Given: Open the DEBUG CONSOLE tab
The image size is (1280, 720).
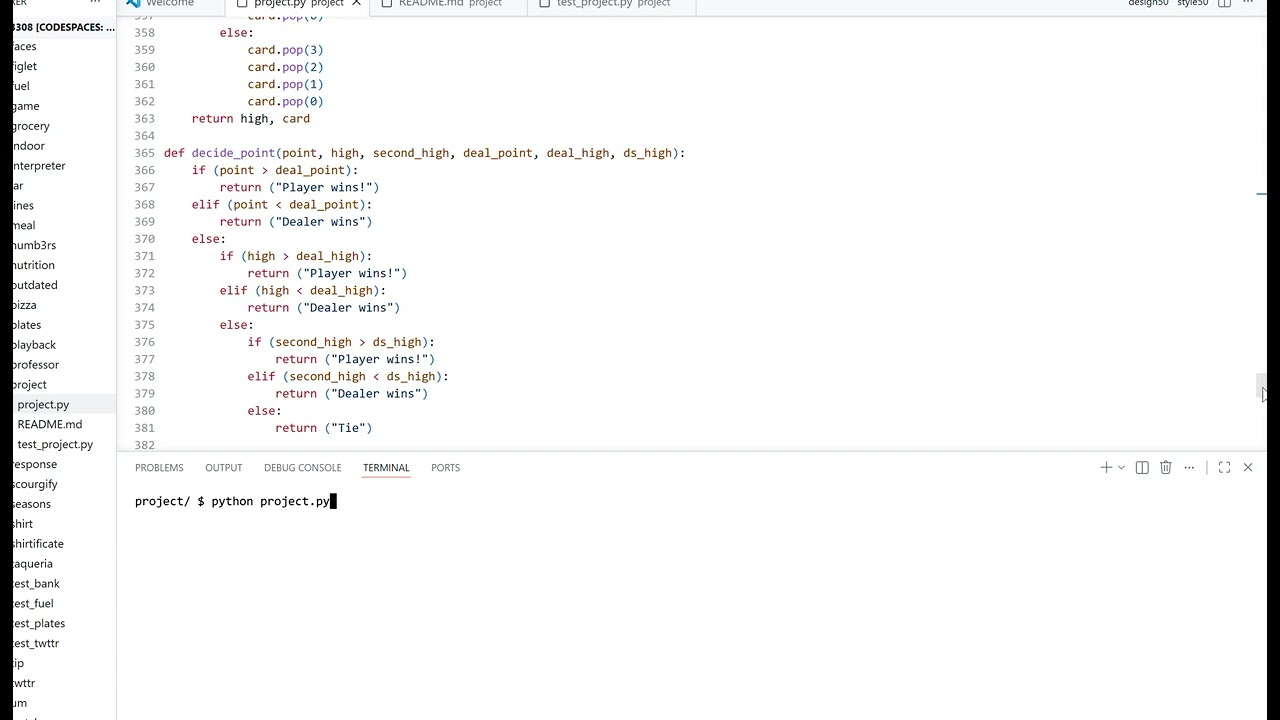Looking at the screenshot, I should coord(303,467).
